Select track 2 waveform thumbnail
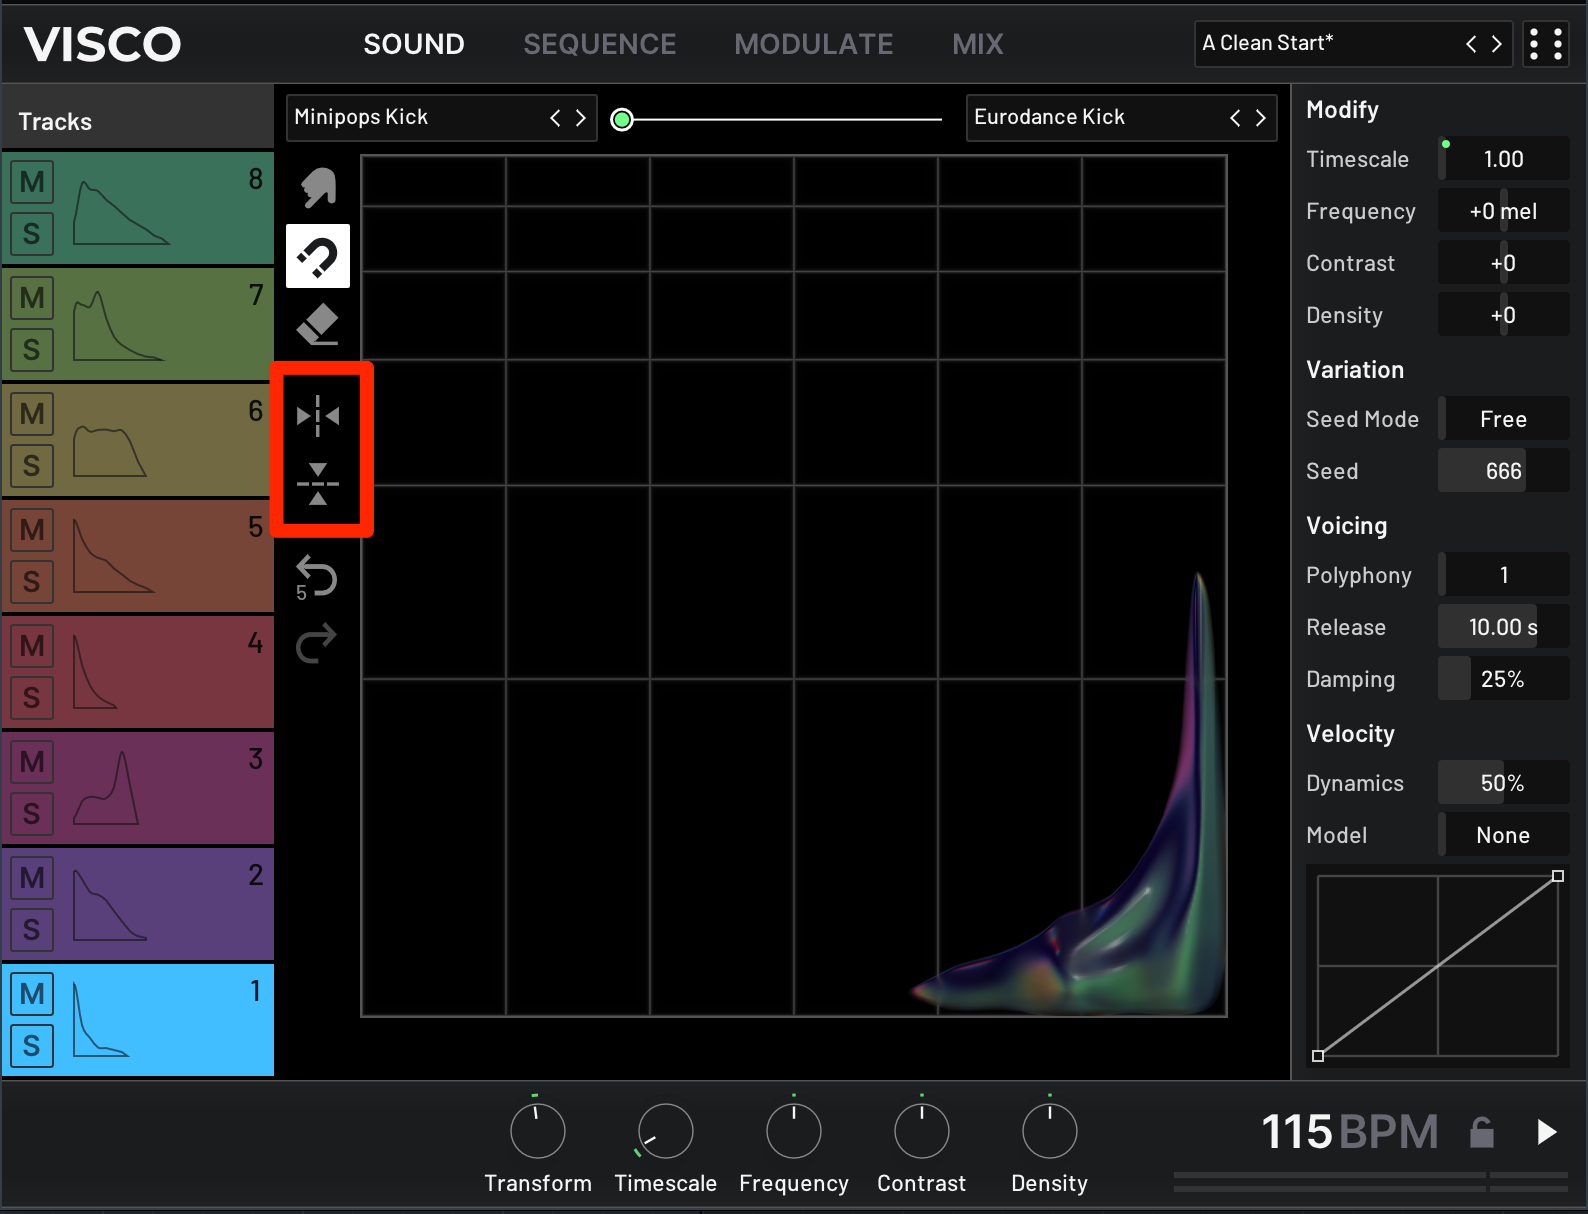Viewport: 1588px width, 1214px height. coord(109,904)
